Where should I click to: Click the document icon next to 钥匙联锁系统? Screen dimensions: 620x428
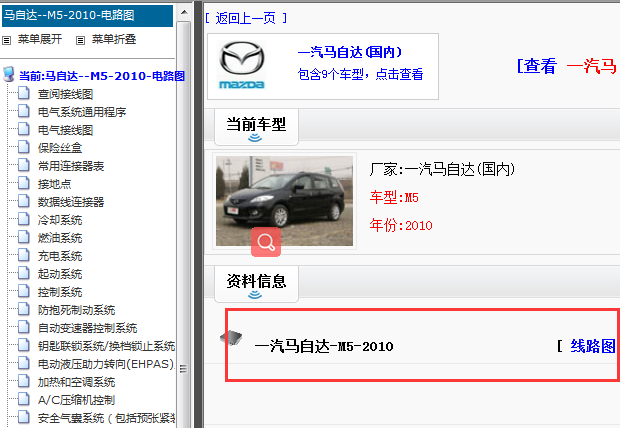point(24,345)
